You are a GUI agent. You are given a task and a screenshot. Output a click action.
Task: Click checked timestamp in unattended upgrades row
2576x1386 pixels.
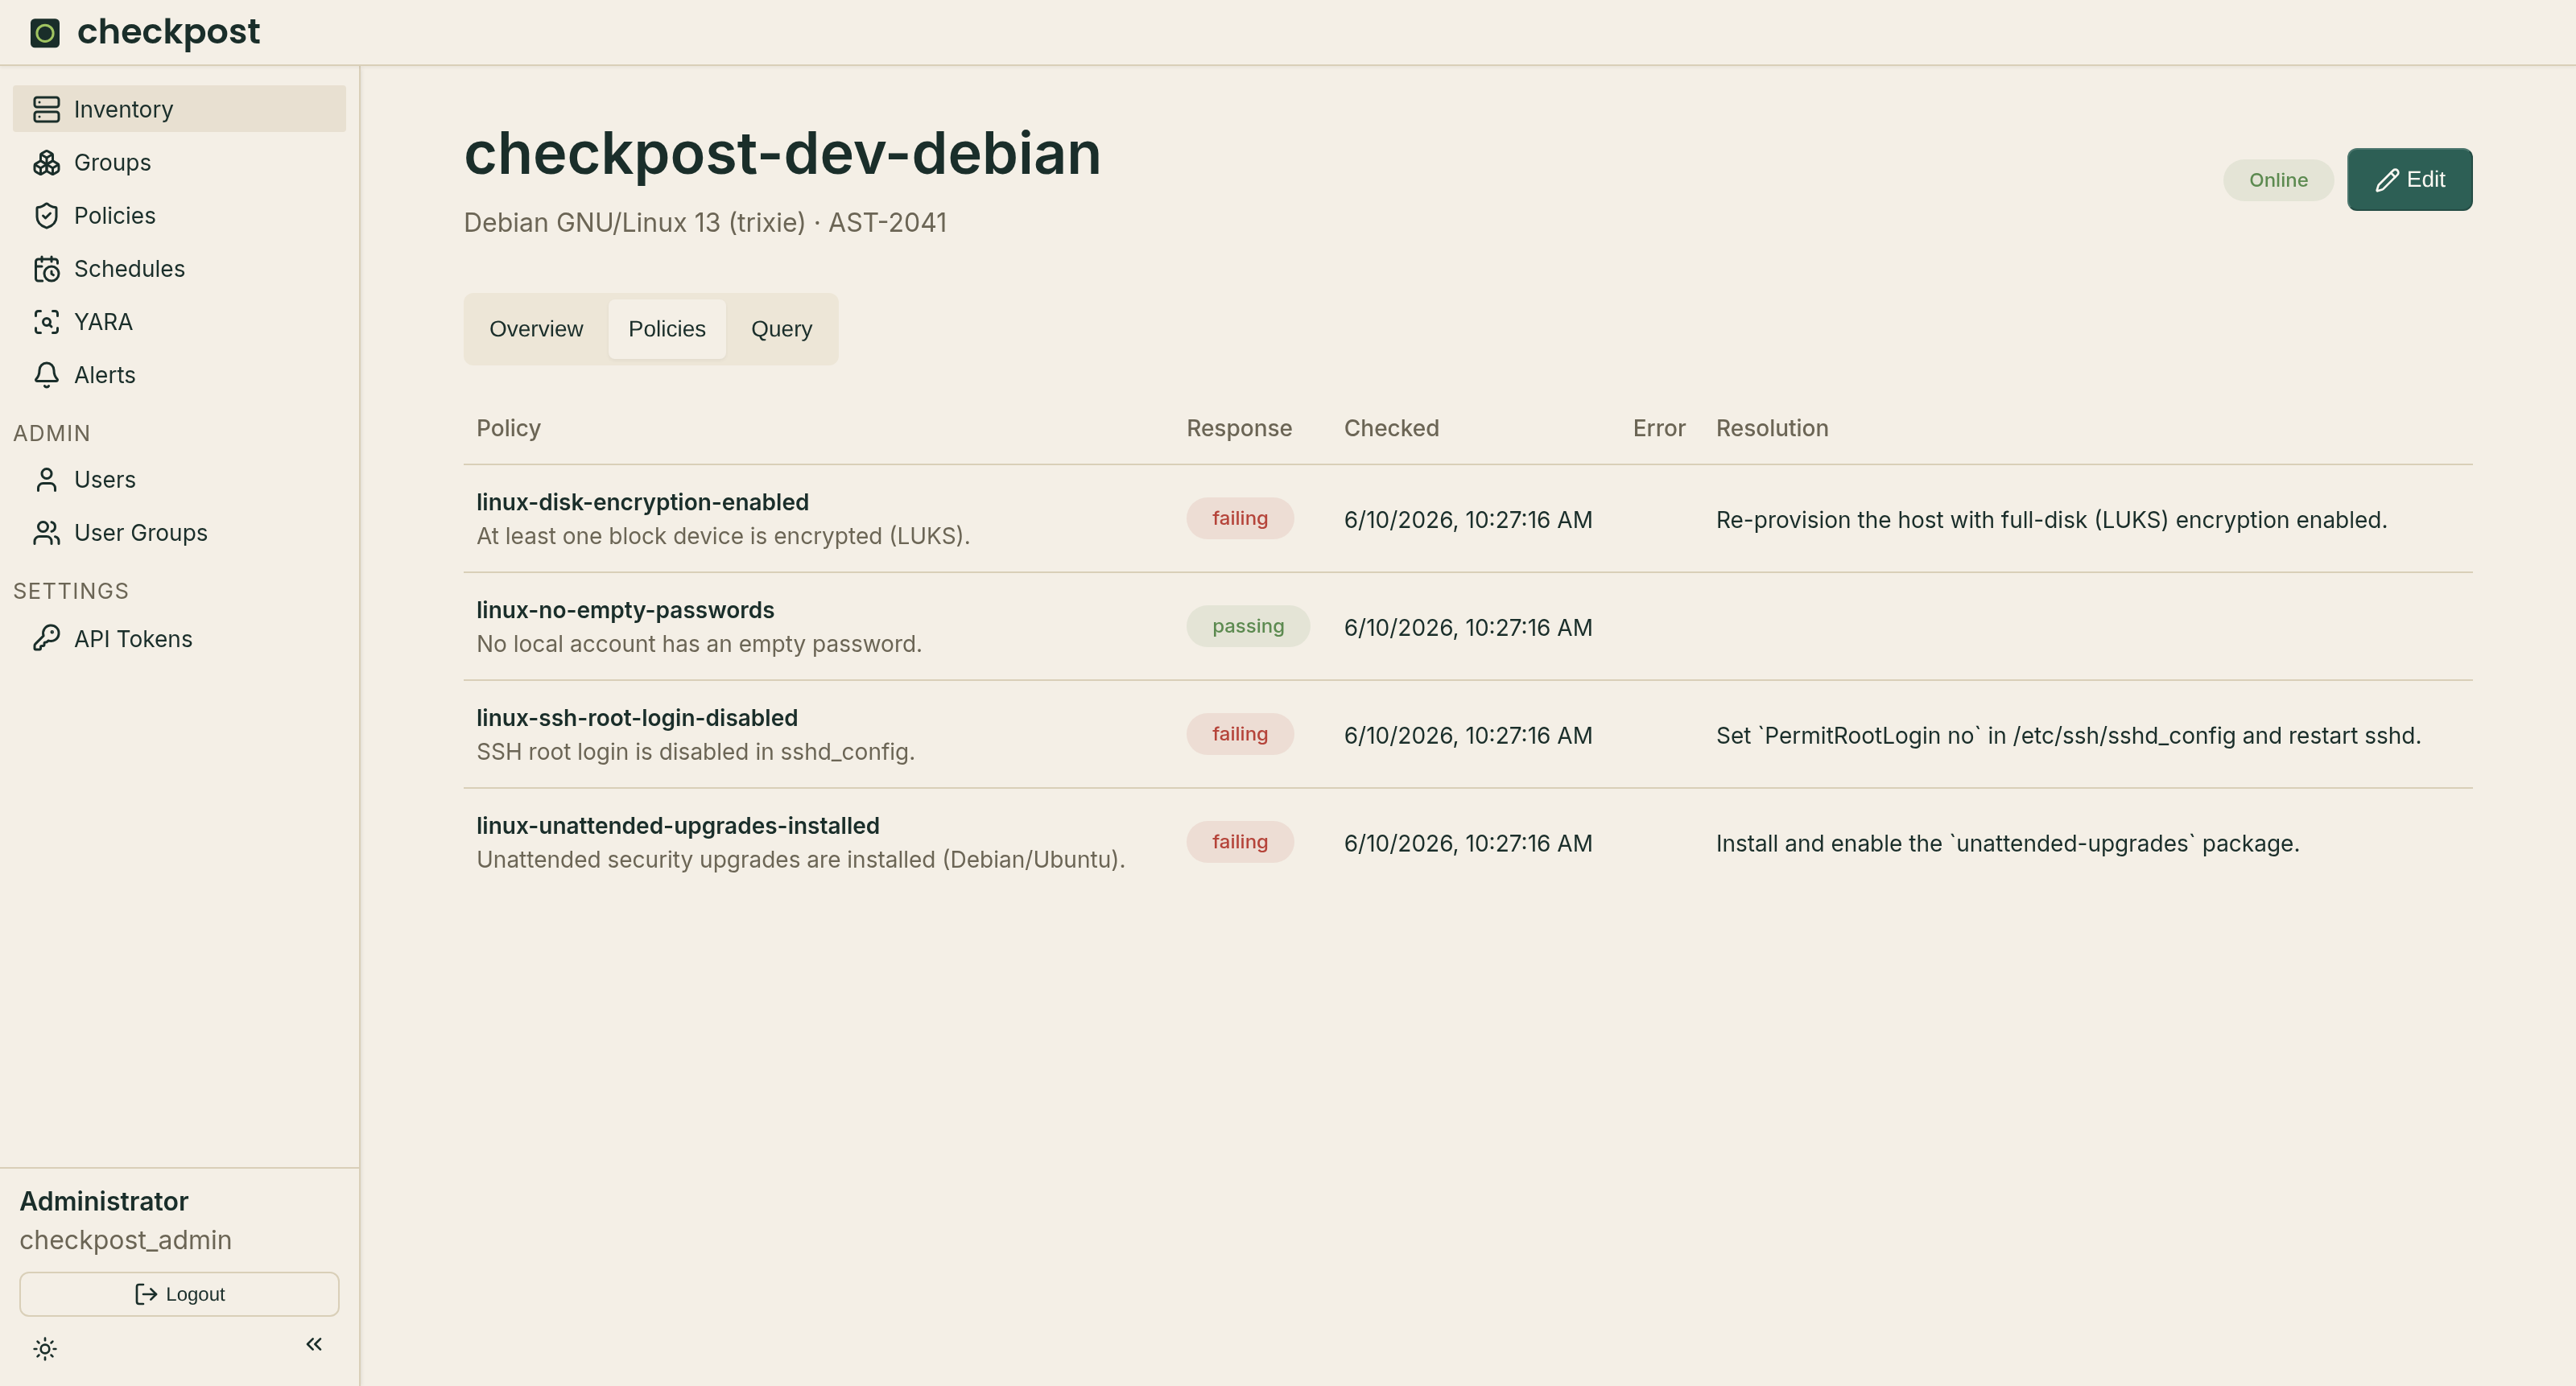[1467, 844]
